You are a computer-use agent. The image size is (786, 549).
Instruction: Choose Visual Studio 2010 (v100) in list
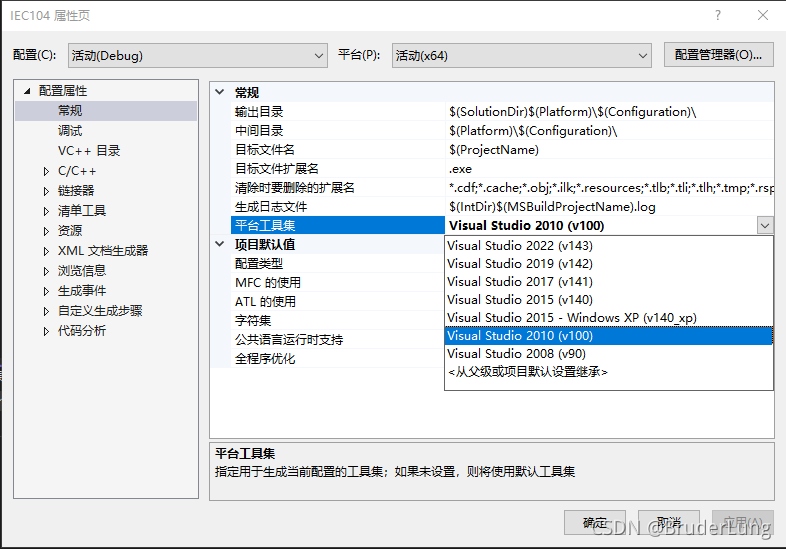(609, 336)
